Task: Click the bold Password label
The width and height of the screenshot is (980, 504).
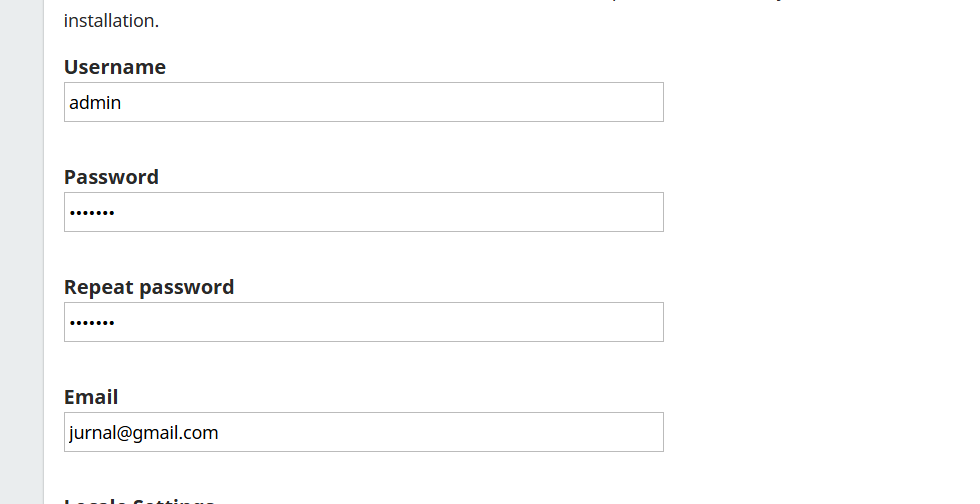Action: coord(111,177)
